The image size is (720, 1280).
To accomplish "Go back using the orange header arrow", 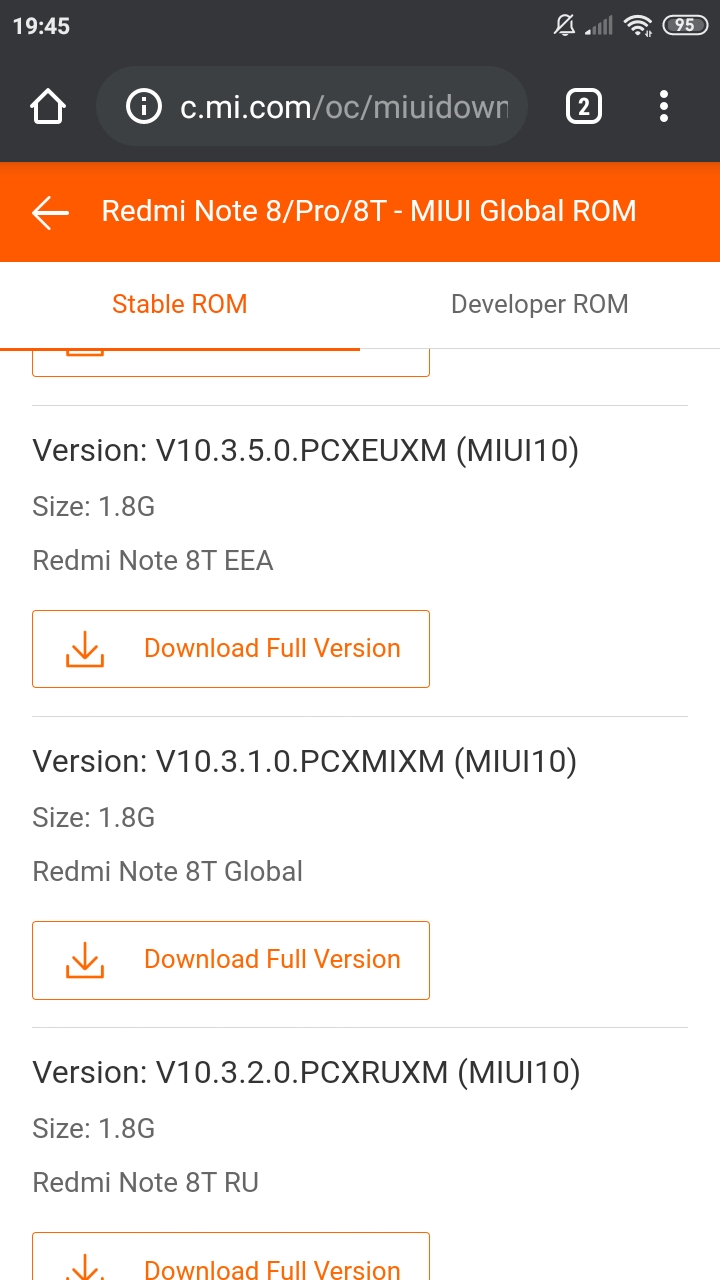I will click(50, 212).
